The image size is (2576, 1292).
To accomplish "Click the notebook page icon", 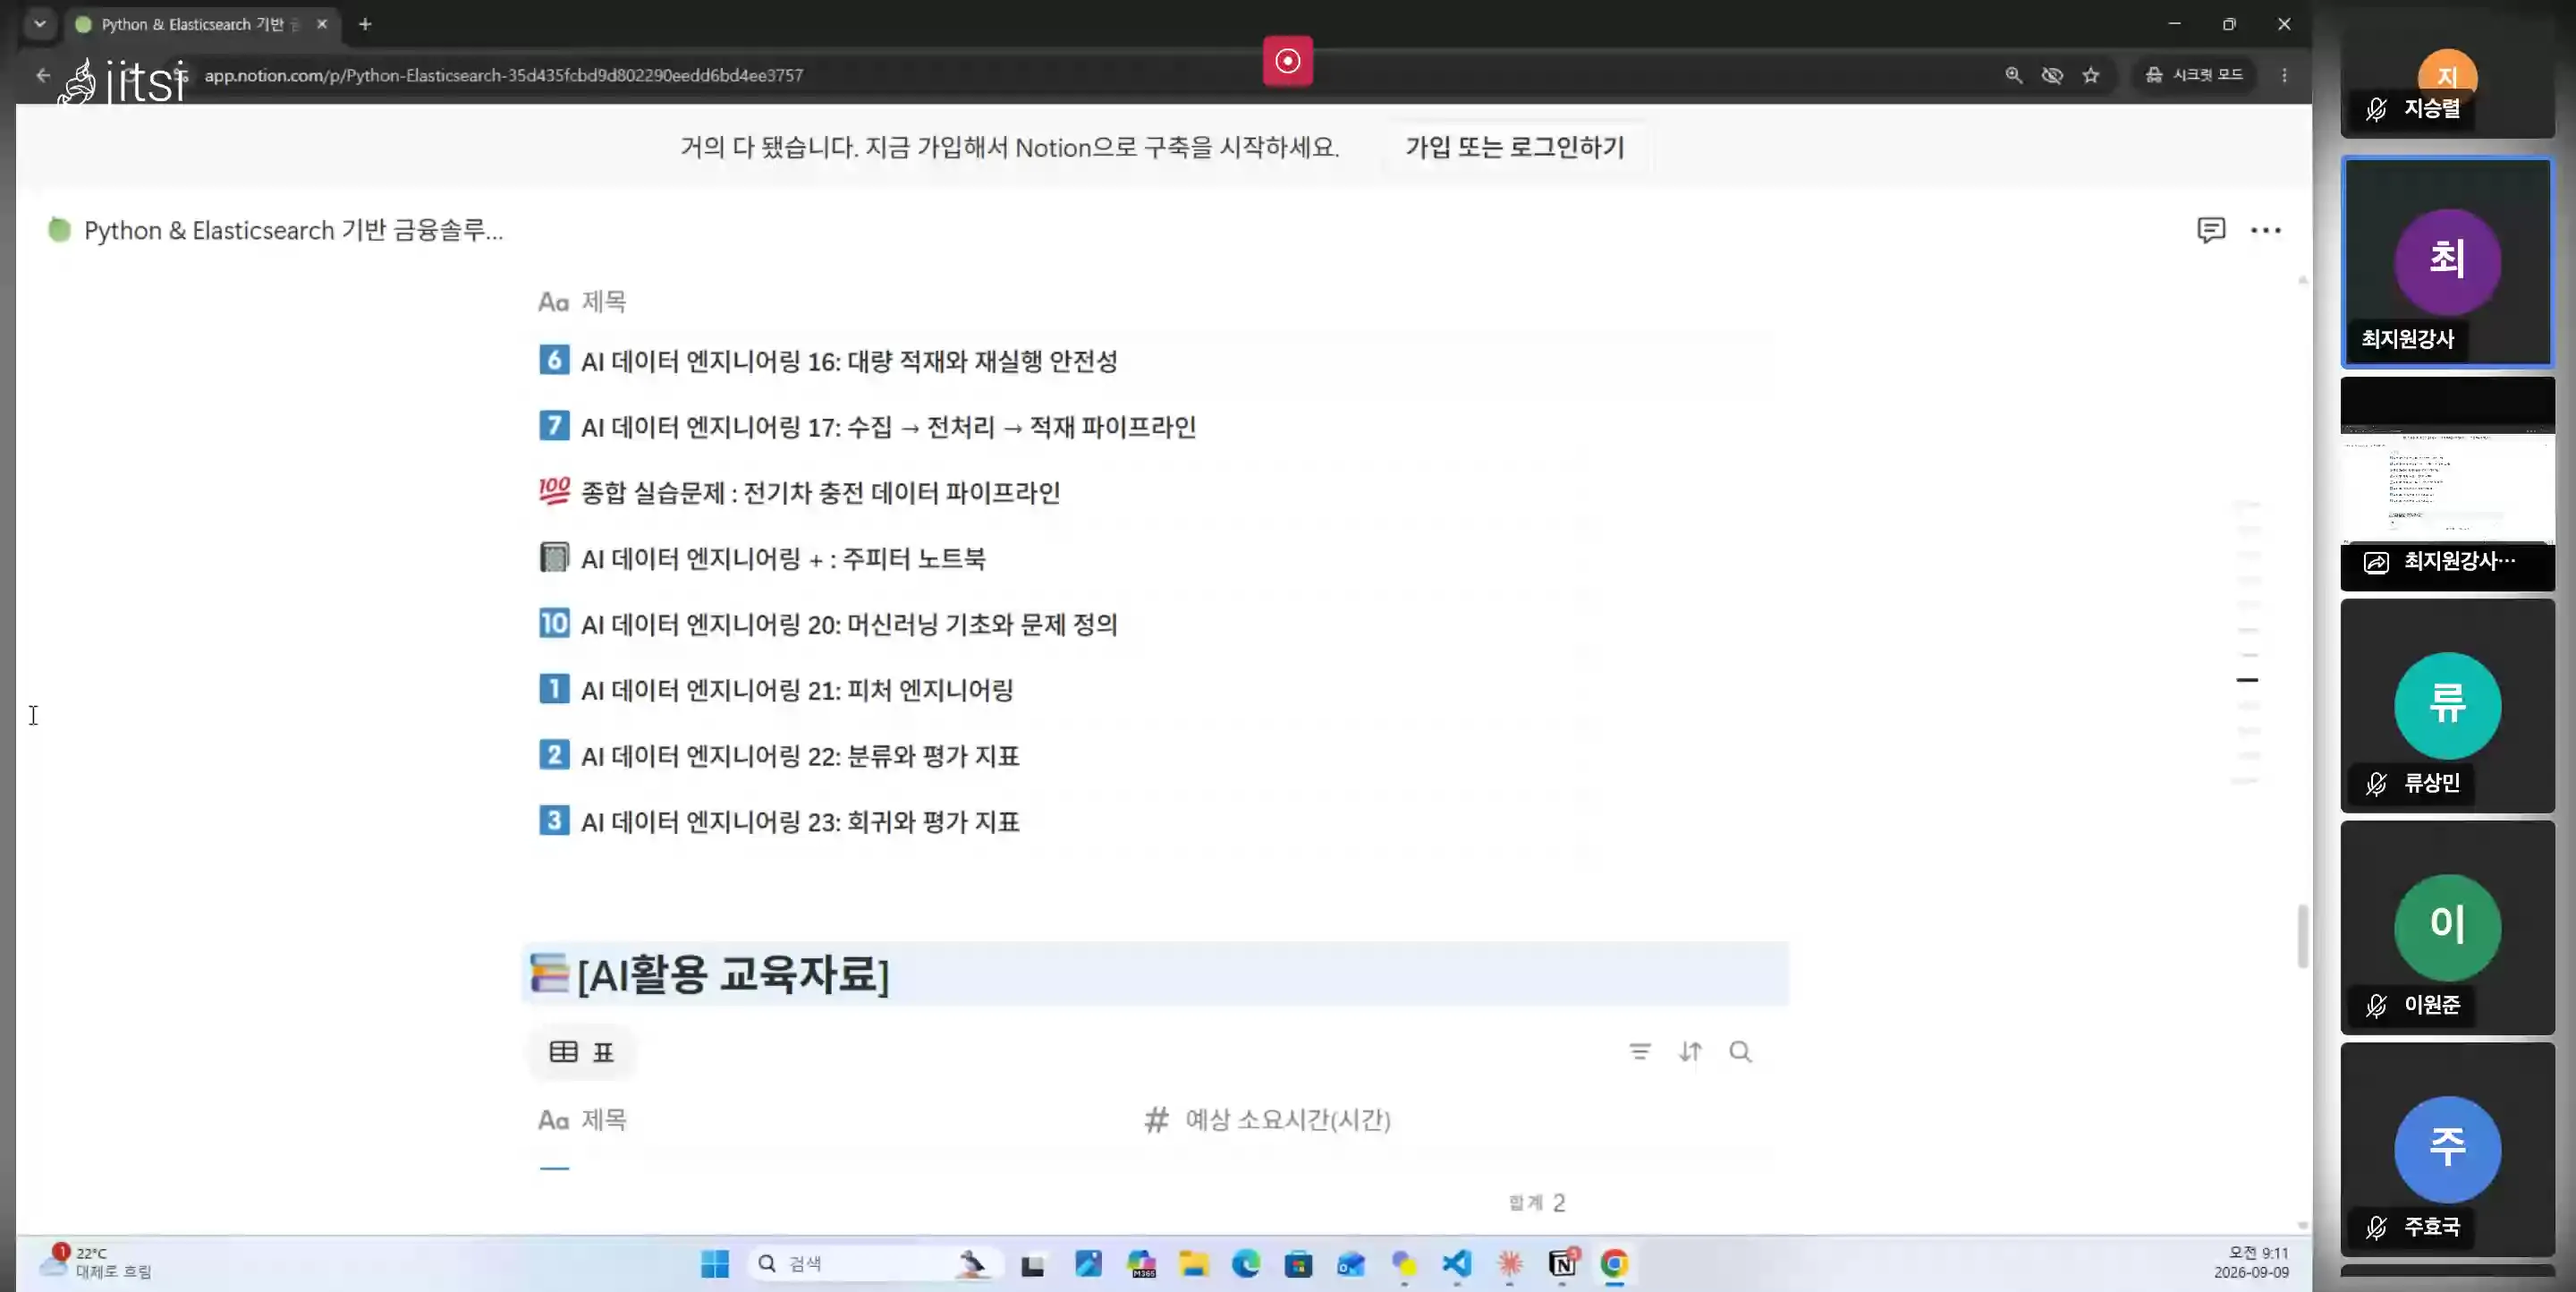I will coord(554,556).
